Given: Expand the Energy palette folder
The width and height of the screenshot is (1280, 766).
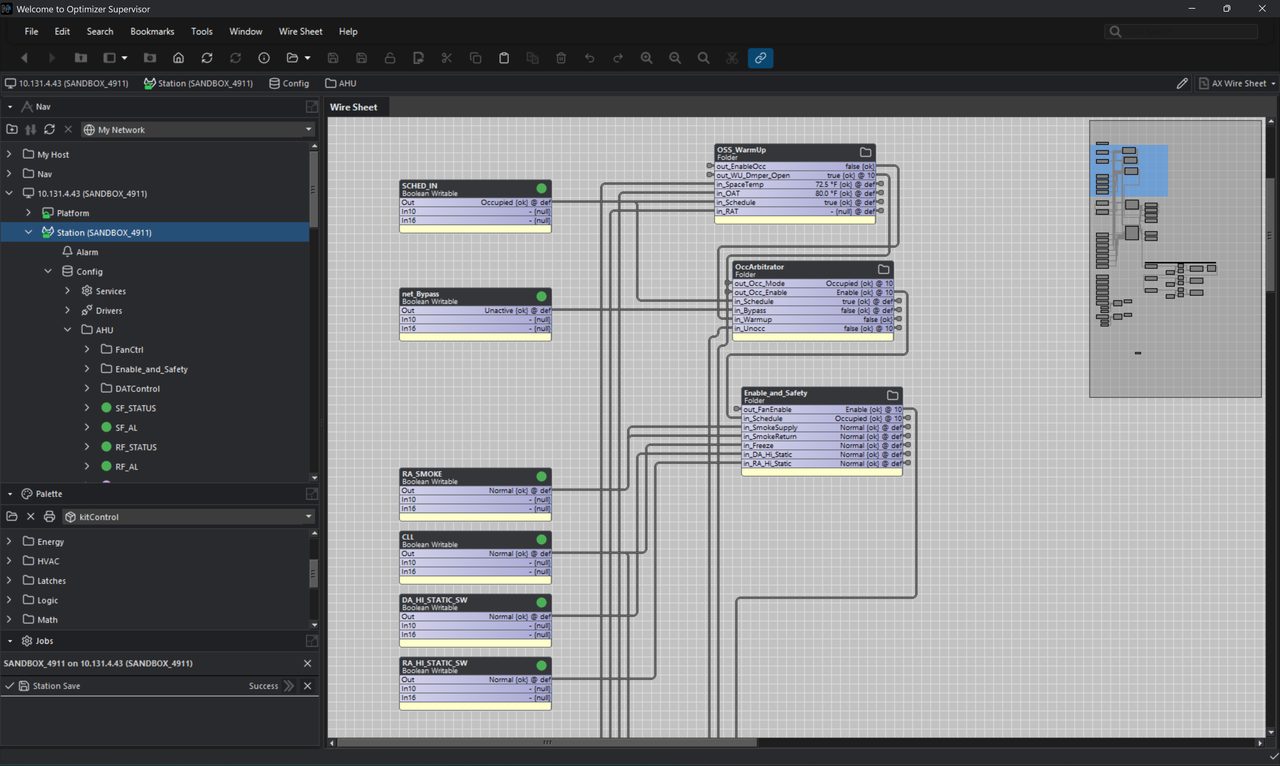Looking at the screenshot, I should click(x=10, y=541).
